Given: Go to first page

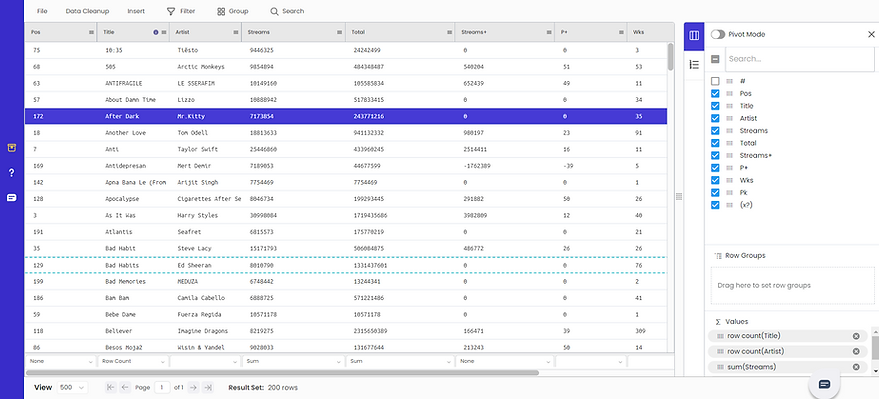Looking at the screenshot, I should point(110,387).
